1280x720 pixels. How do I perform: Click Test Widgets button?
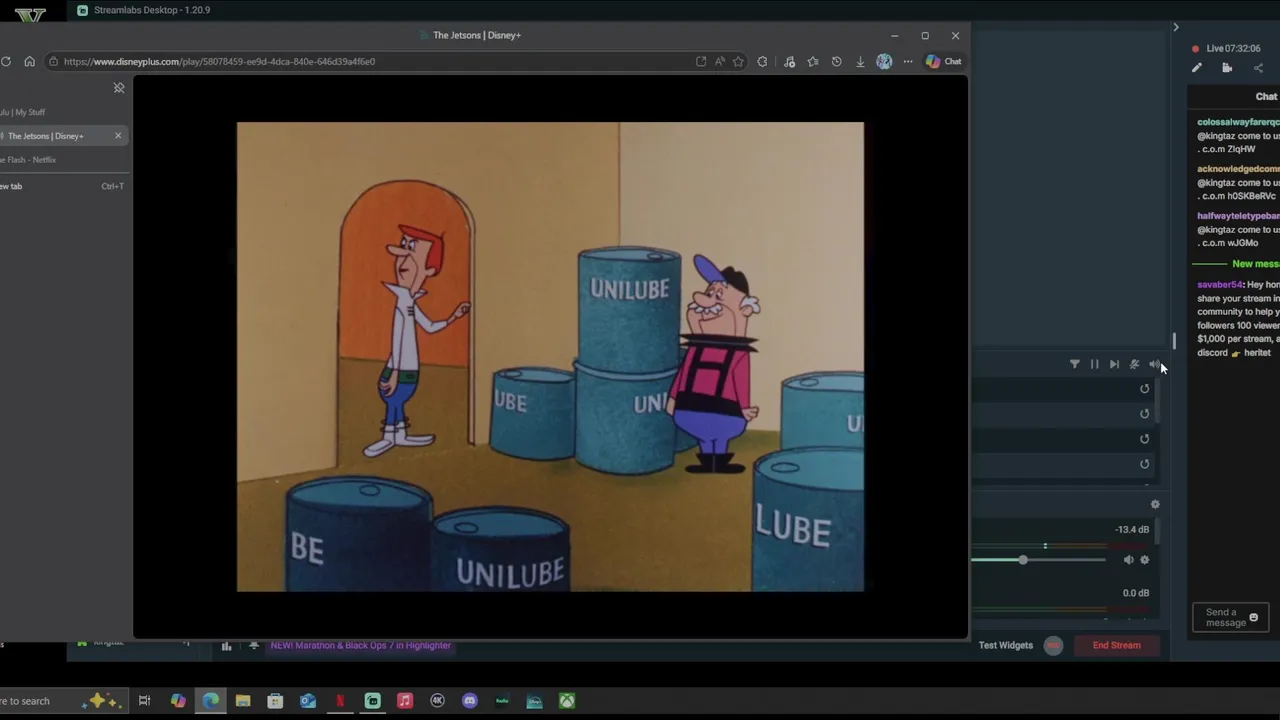(1006, 645)
